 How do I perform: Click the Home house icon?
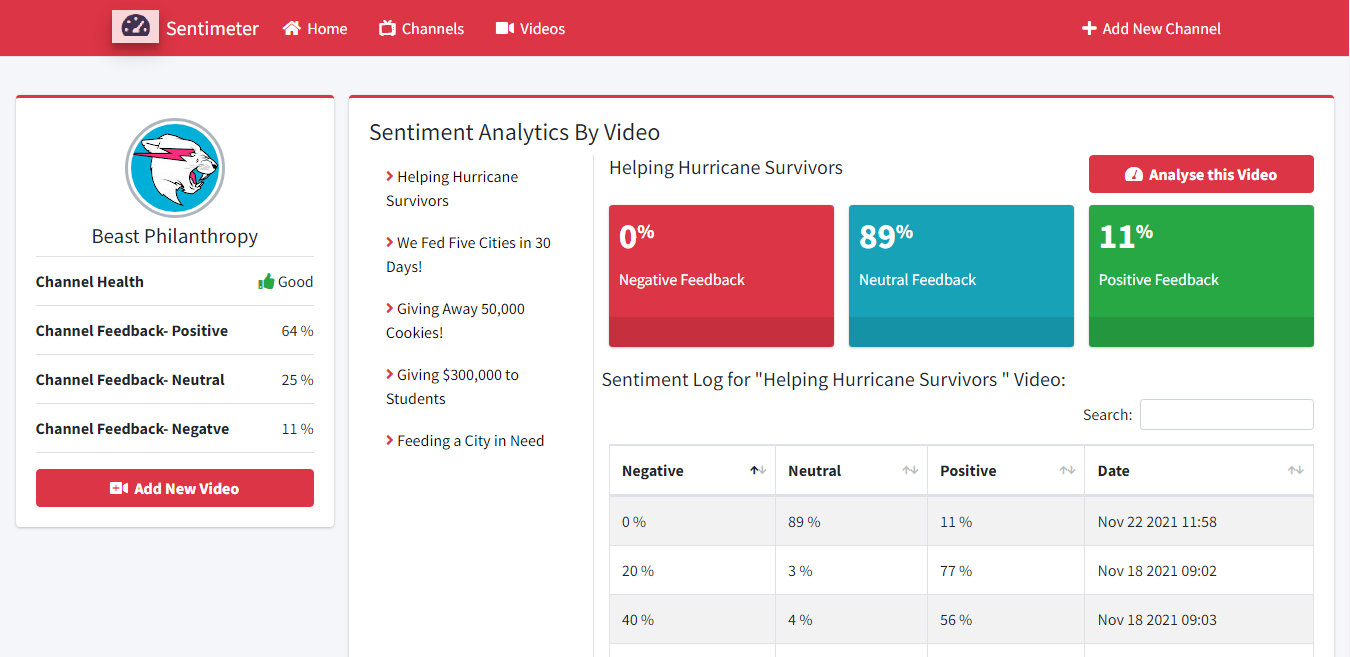click(292, 29)
